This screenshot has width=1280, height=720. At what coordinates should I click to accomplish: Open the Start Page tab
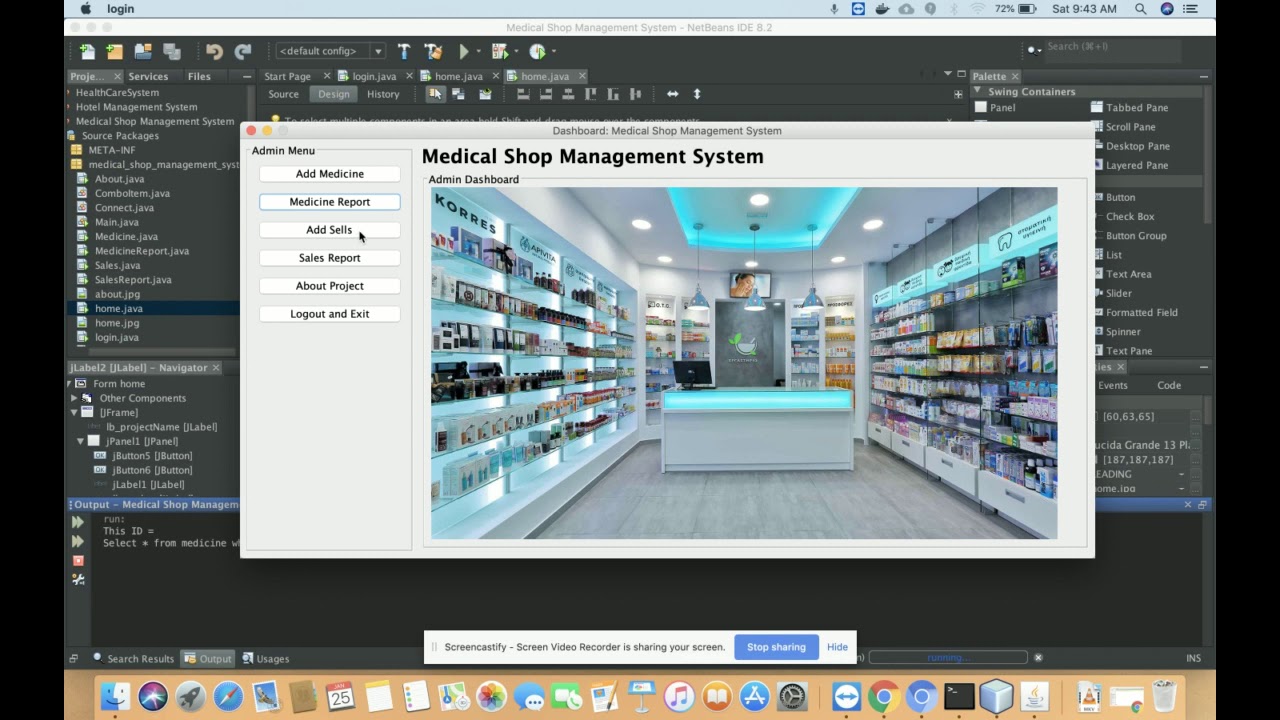pos(287,76)
